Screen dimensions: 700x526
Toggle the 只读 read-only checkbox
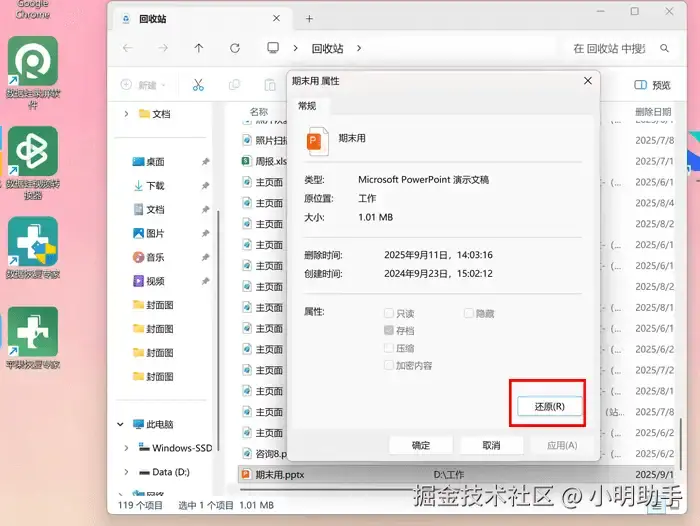click(x=389, y=313)
